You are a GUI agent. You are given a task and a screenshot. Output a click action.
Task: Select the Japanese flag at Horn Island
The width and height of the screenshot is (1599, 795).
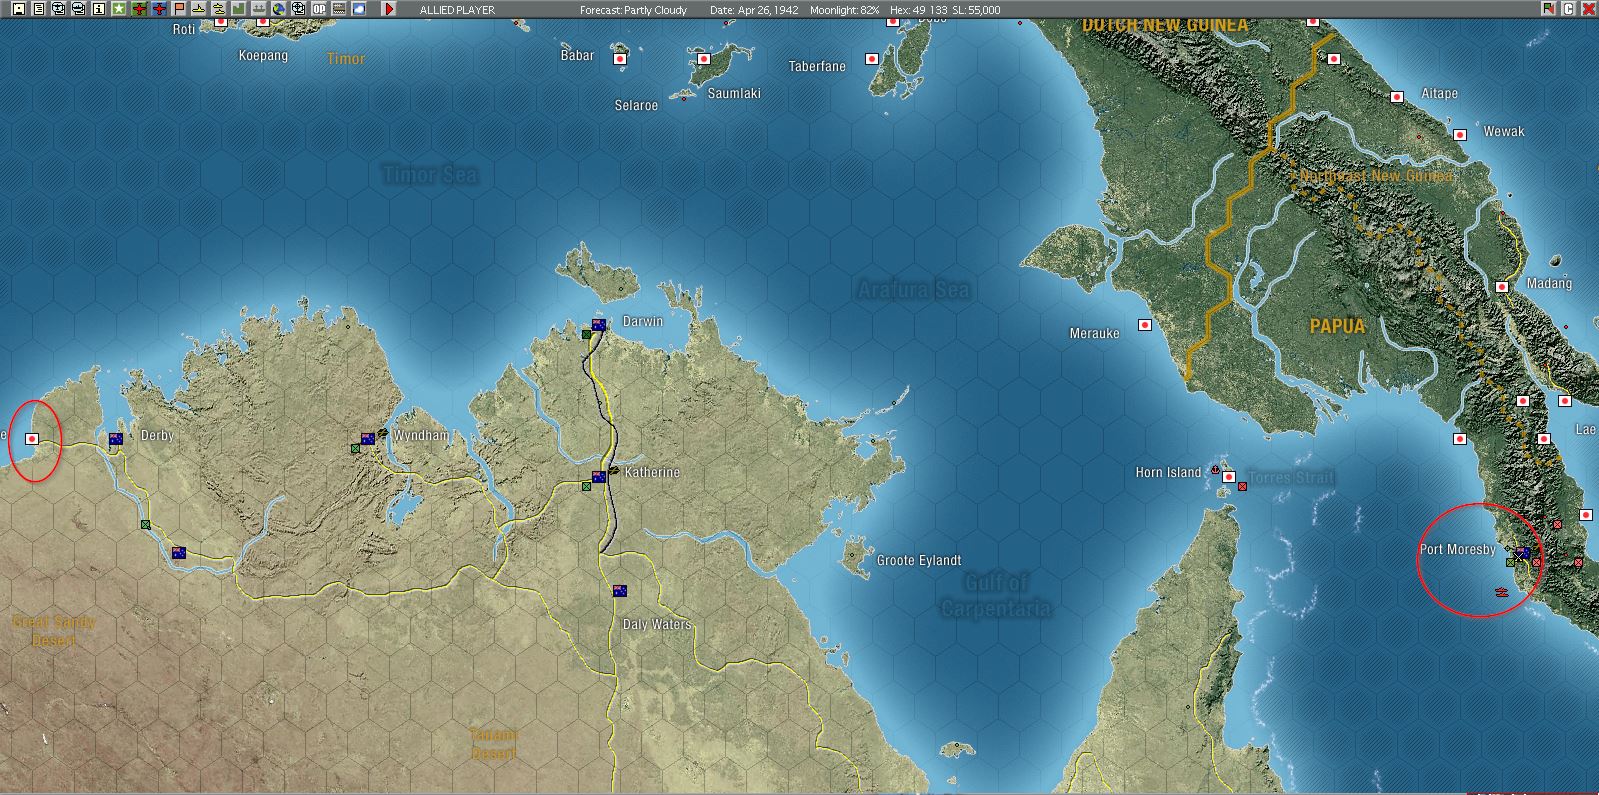click(x=1229, y=477)
